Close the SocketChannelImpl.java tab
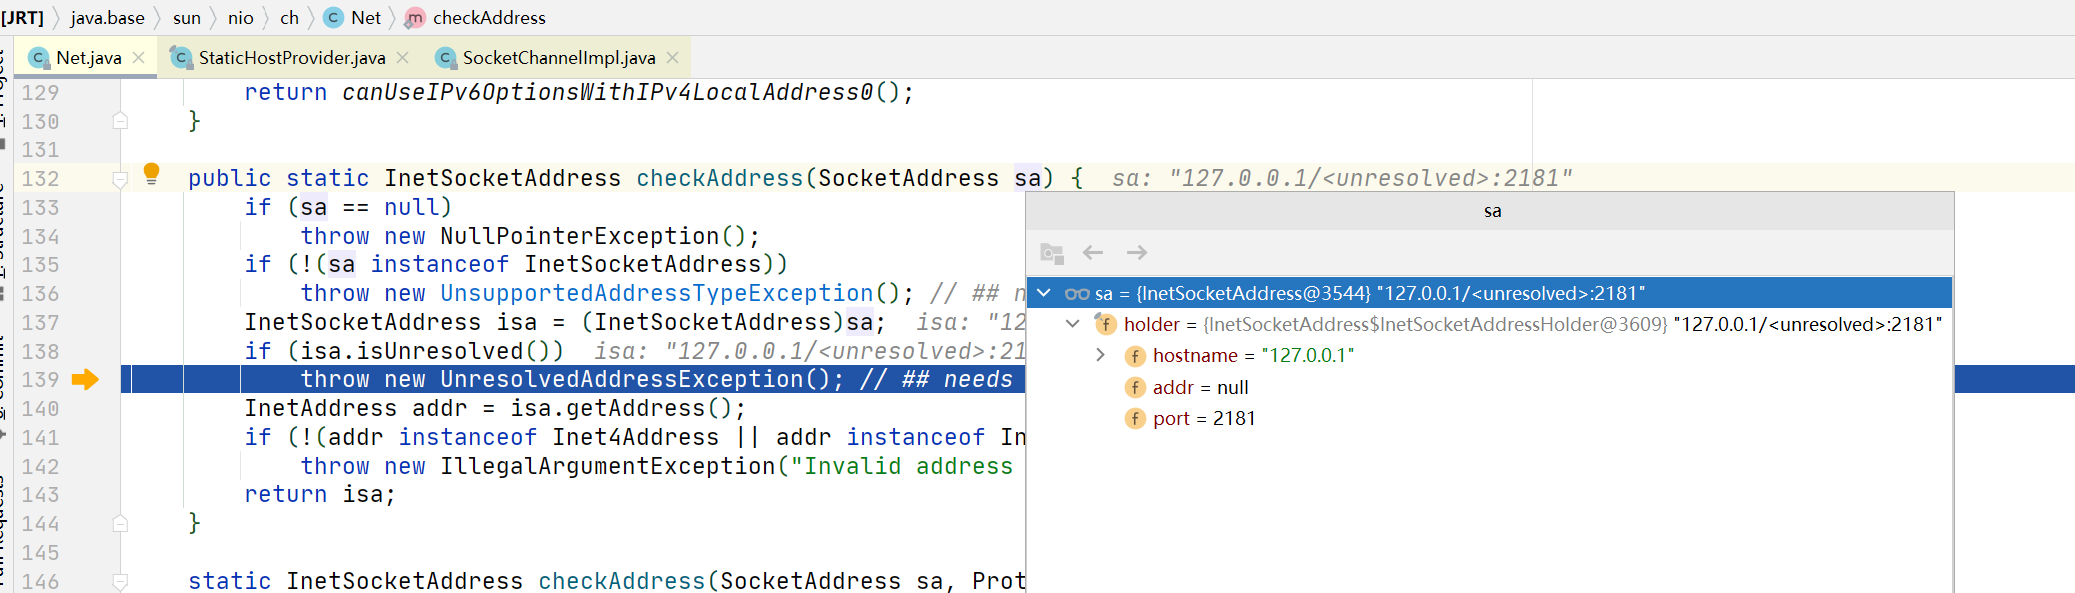Viewport: 2075px width, 593px height. coord(672,58)
